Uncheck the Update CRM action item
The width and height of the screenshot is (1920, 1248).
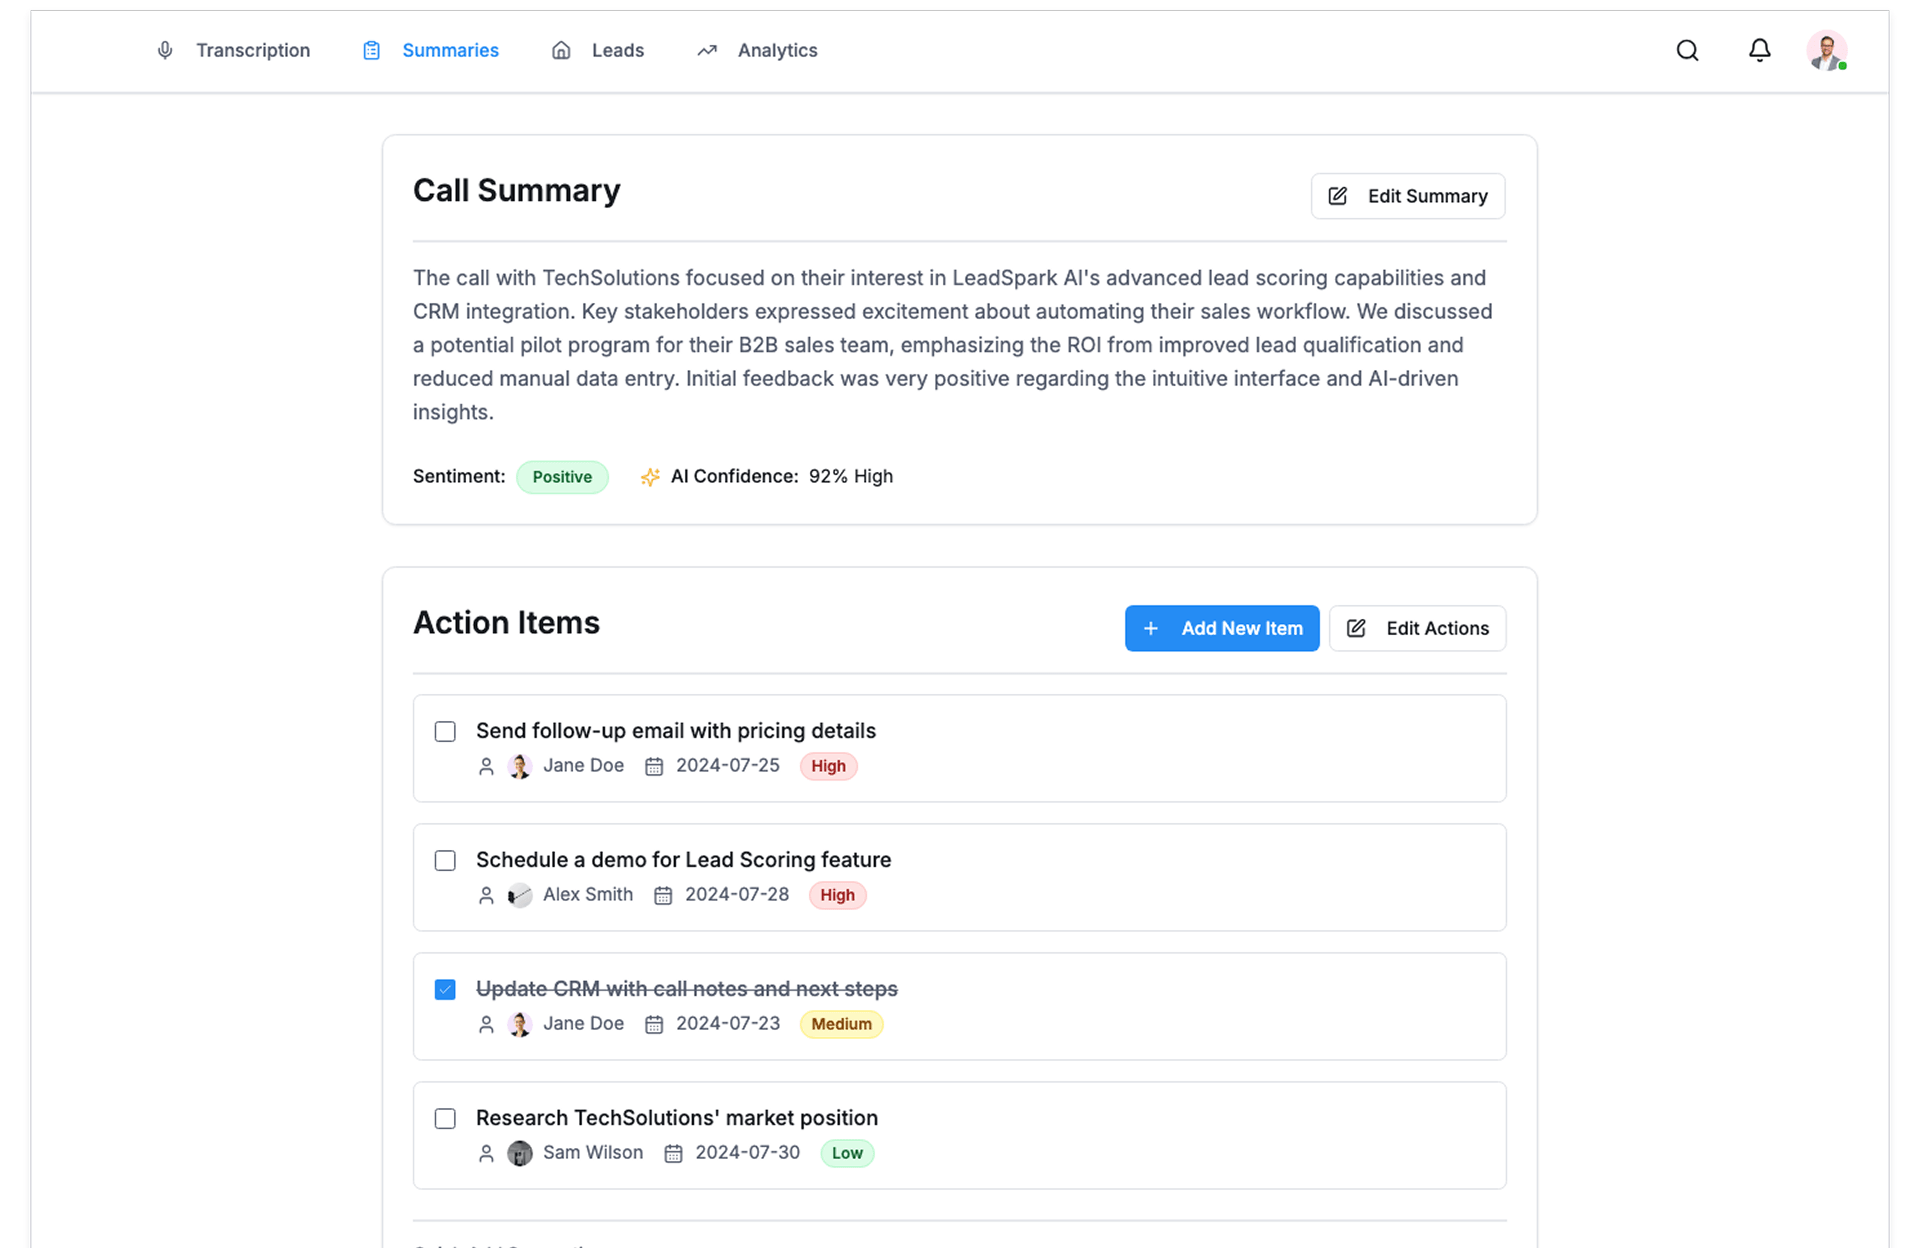[445, 990]
